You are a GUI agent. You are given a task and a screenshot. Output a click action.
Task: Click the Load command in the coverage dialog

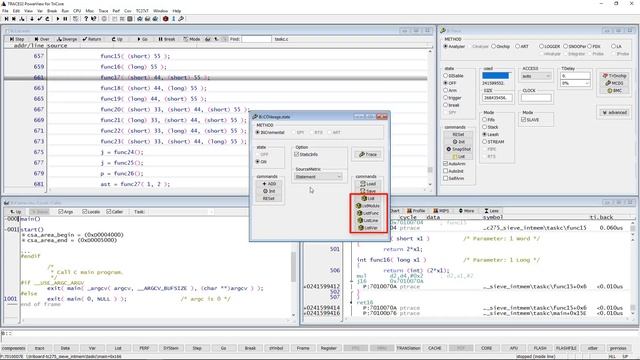(368, 184)
